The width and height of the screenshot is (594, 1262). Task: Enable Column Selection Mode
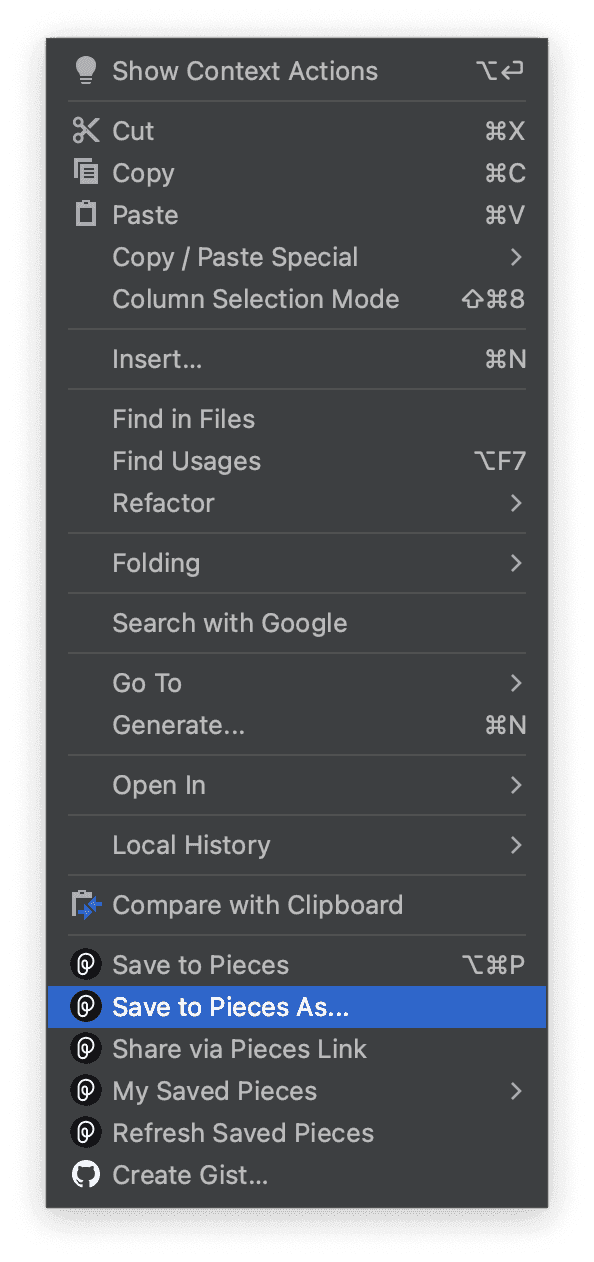click(256, 299)
